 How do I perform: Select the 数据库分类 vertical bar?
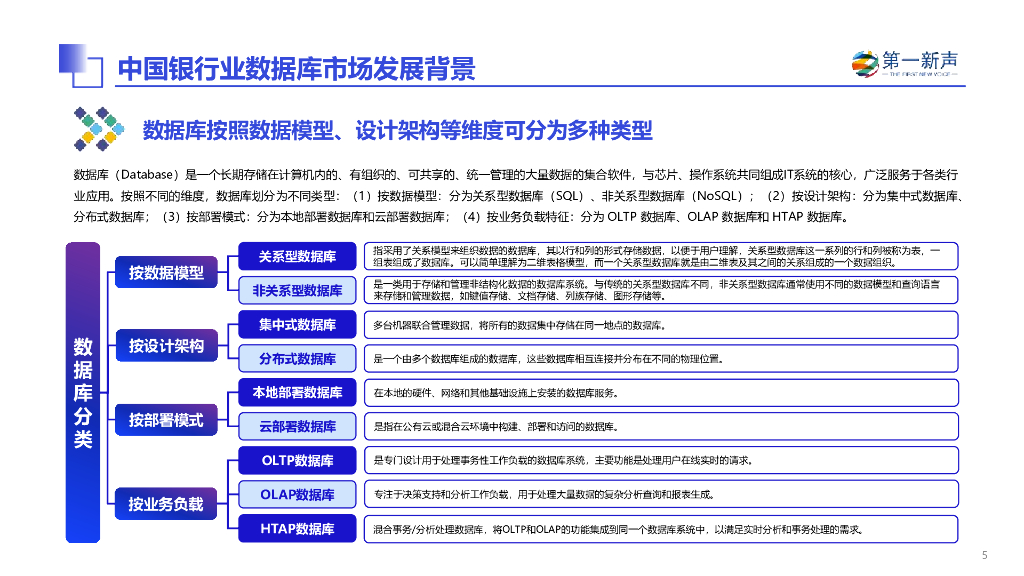click(x=83, y=392)
